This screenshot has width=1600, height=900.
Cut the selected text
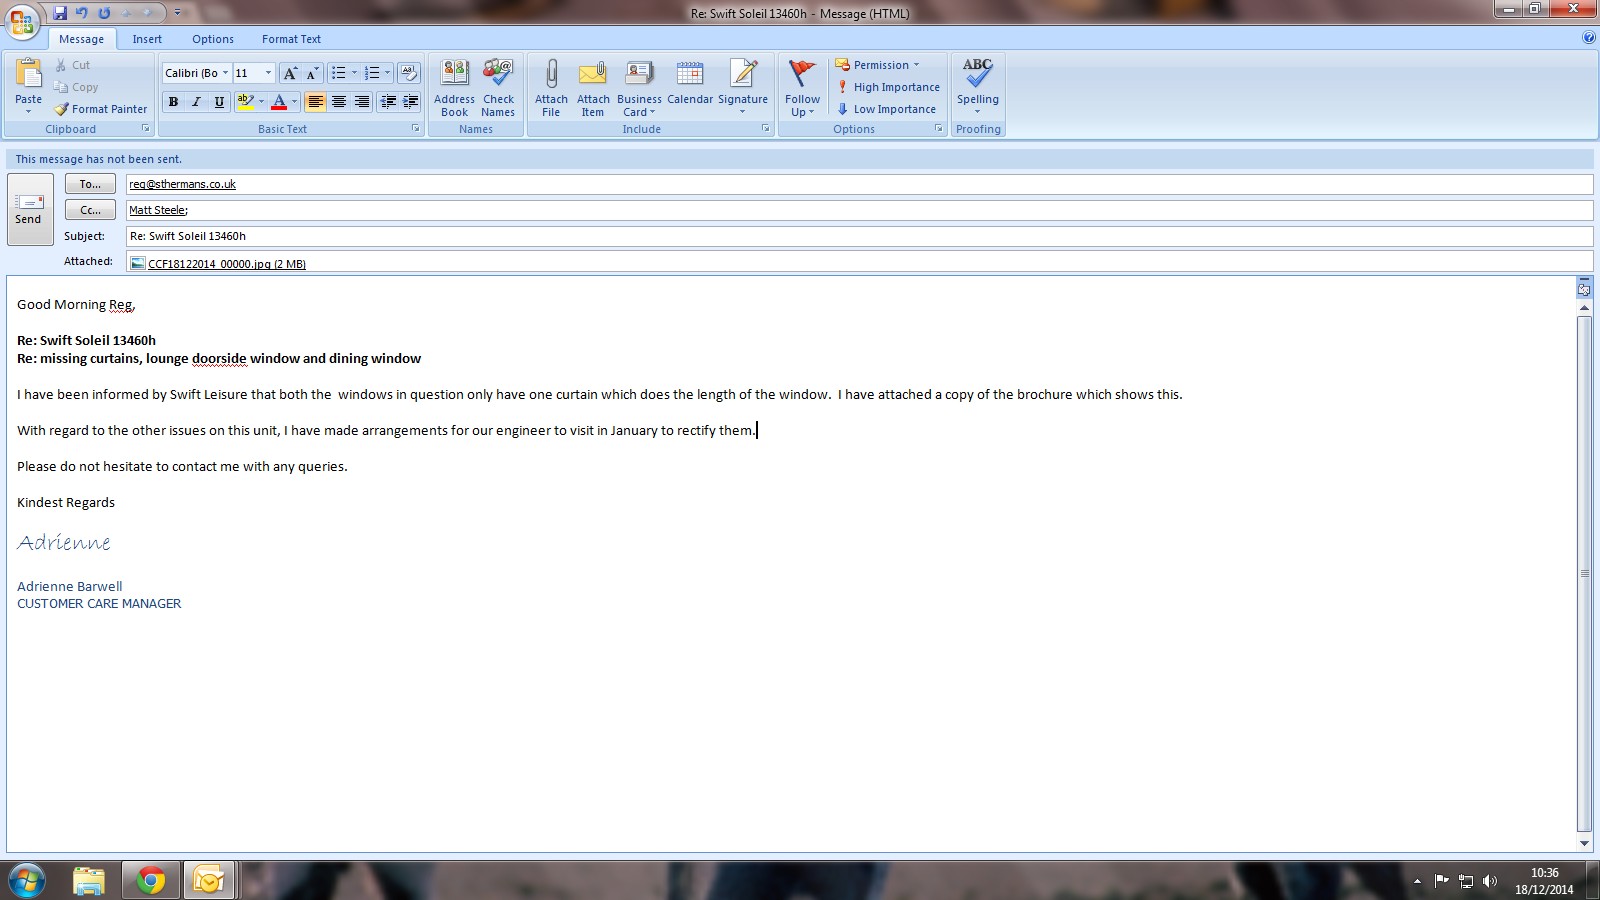pyautogui.click(x=72, y=65)
